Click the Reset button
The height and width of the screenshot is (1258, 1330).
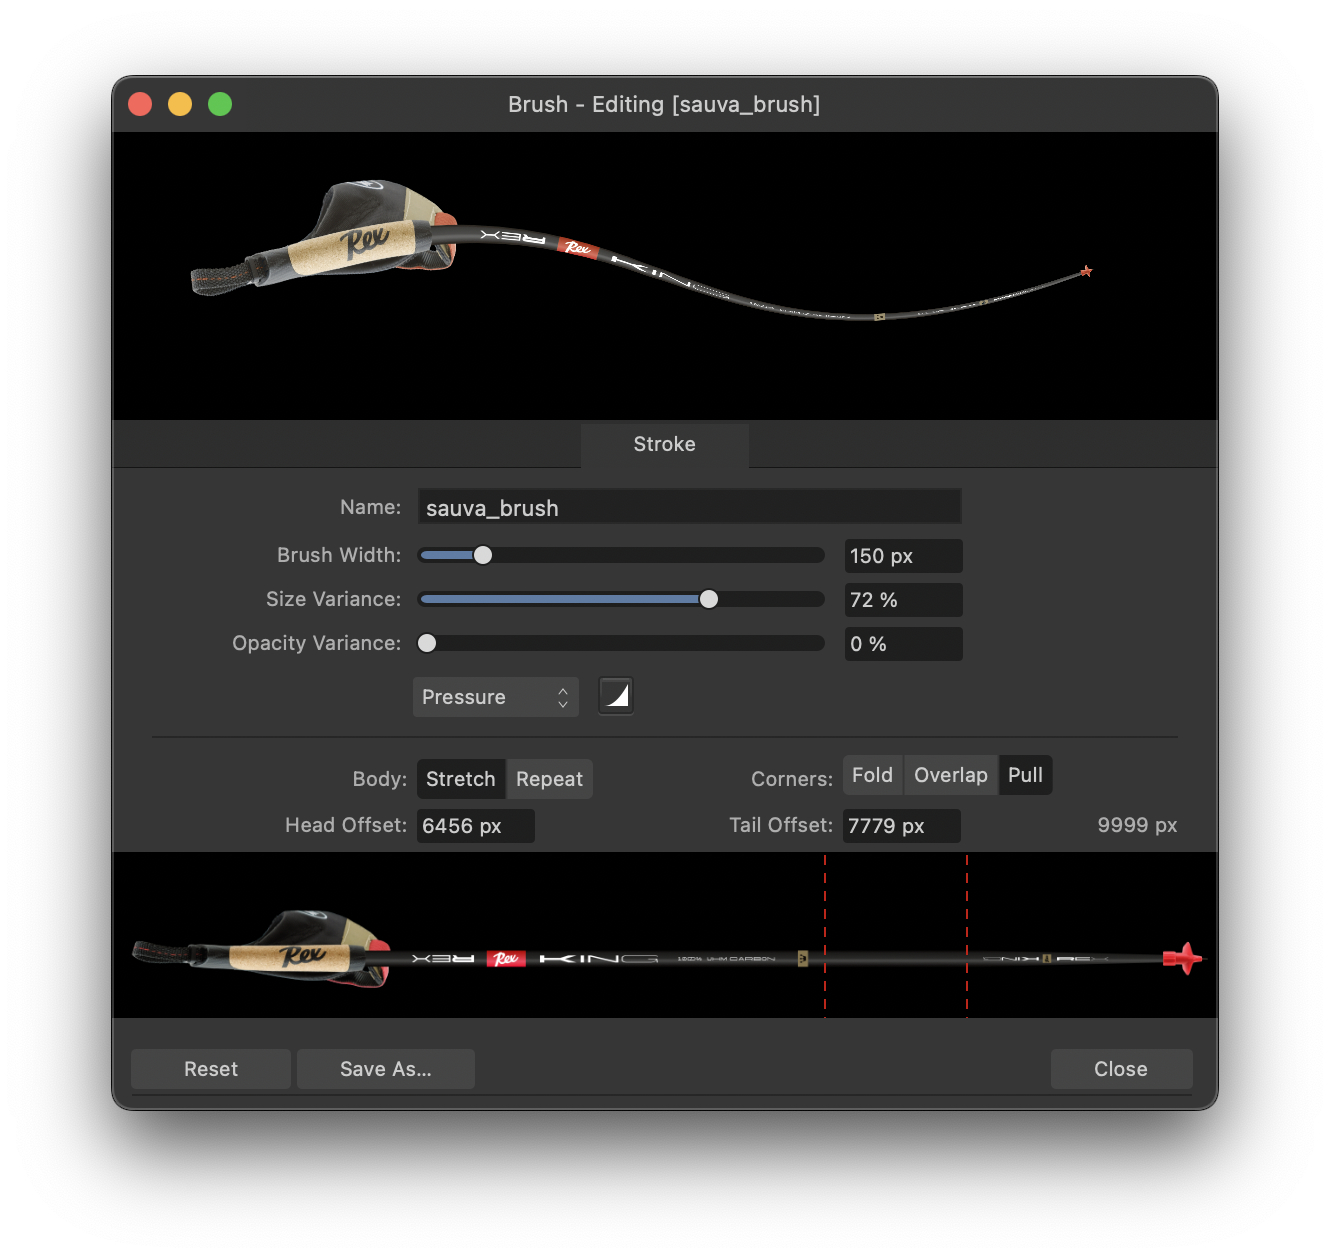(211, 1069)
